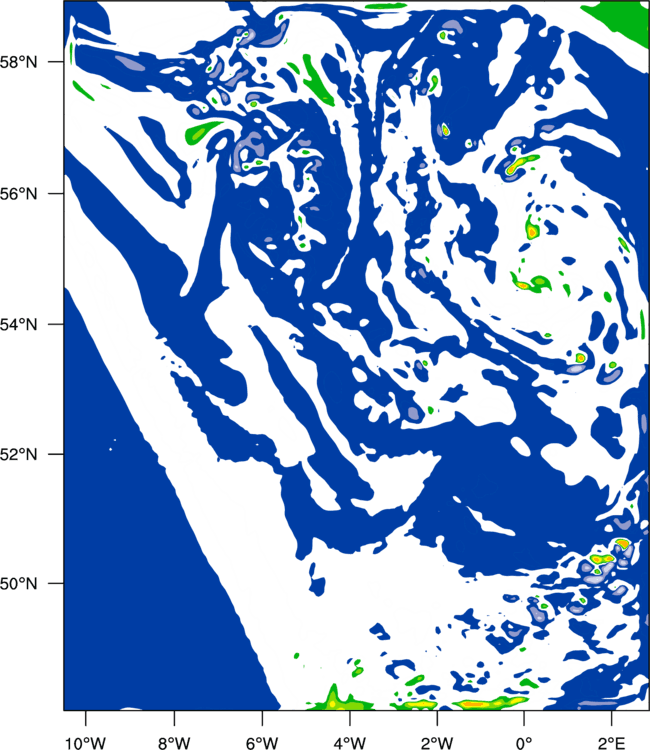
Task: Select the 54°N latitude label
Action: pos(18,324)
